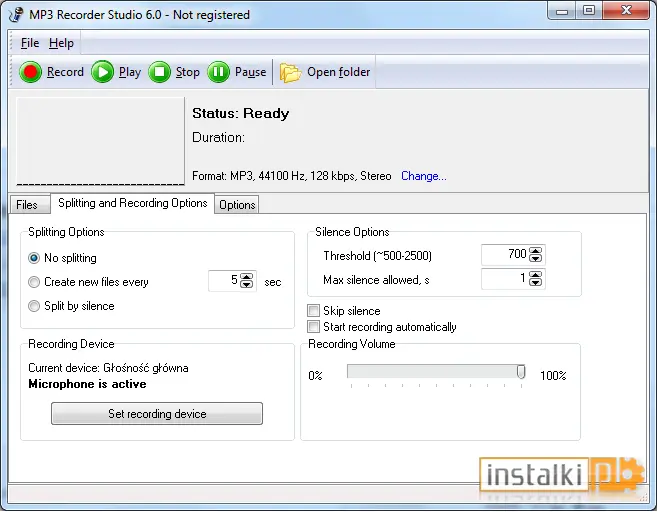The image size is (657, 512).
Task: Close the MP3 Recorder Studio window
Action: [626, 10]
